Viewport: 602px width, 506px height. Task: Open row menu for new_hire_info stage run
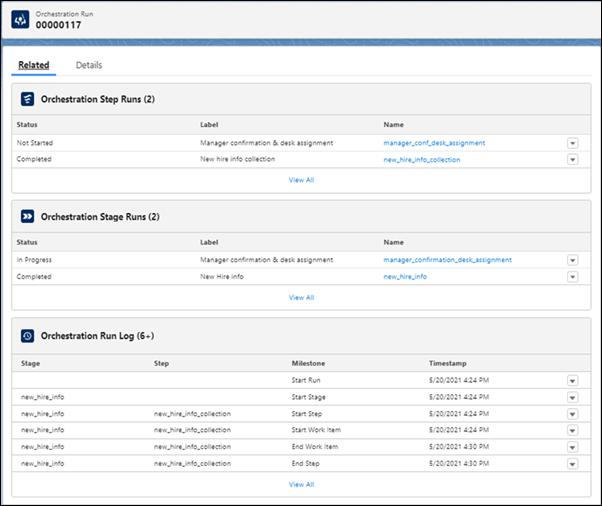click(572, 277)
